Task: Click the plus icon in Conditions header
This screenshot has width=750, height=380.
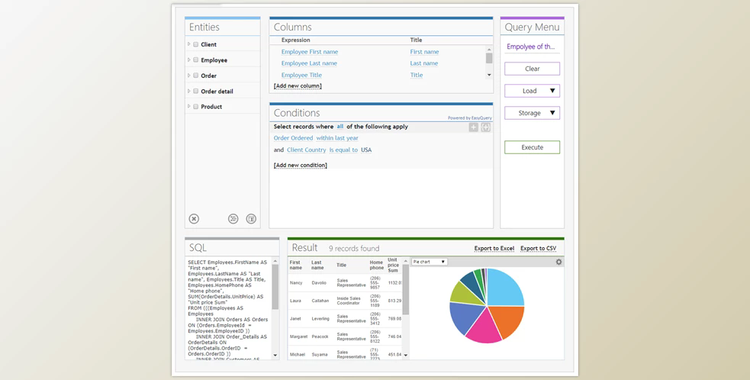Action: 473,127
